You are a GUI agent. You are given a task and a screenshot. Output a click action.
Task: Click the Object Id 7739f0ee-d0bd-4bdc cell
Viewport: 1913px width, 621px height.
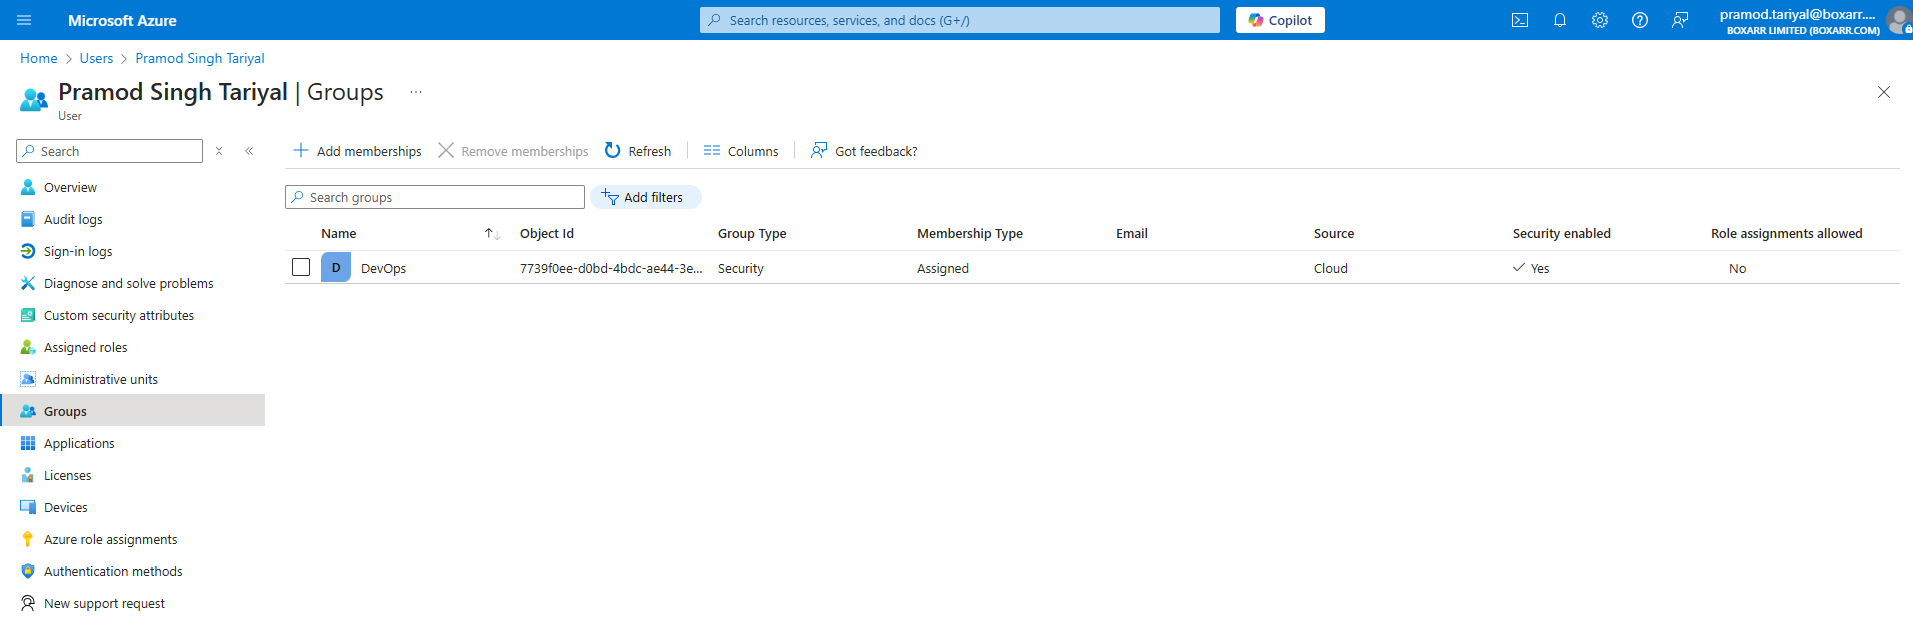(611, 268)
